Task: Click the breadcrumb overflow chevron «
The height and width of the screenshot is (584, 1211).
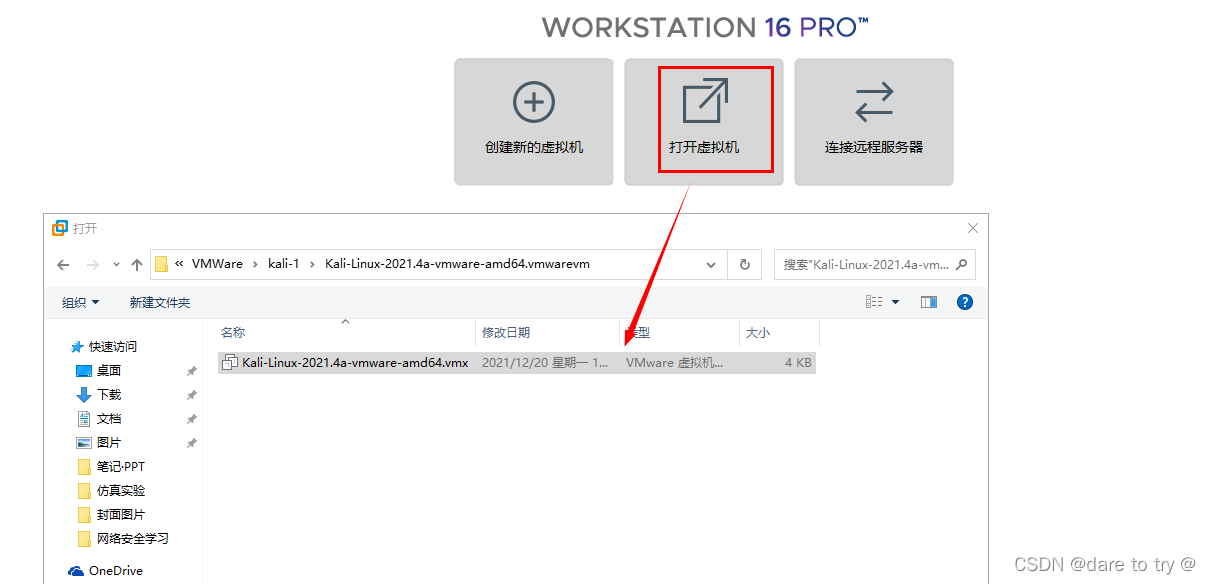Action: click(179, 264)
